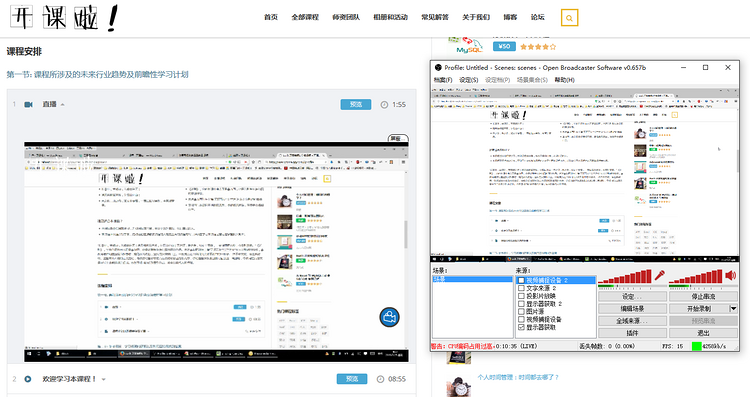Open 关于我们 in the site navigation

pyautogui.click(x=476, y=17)
